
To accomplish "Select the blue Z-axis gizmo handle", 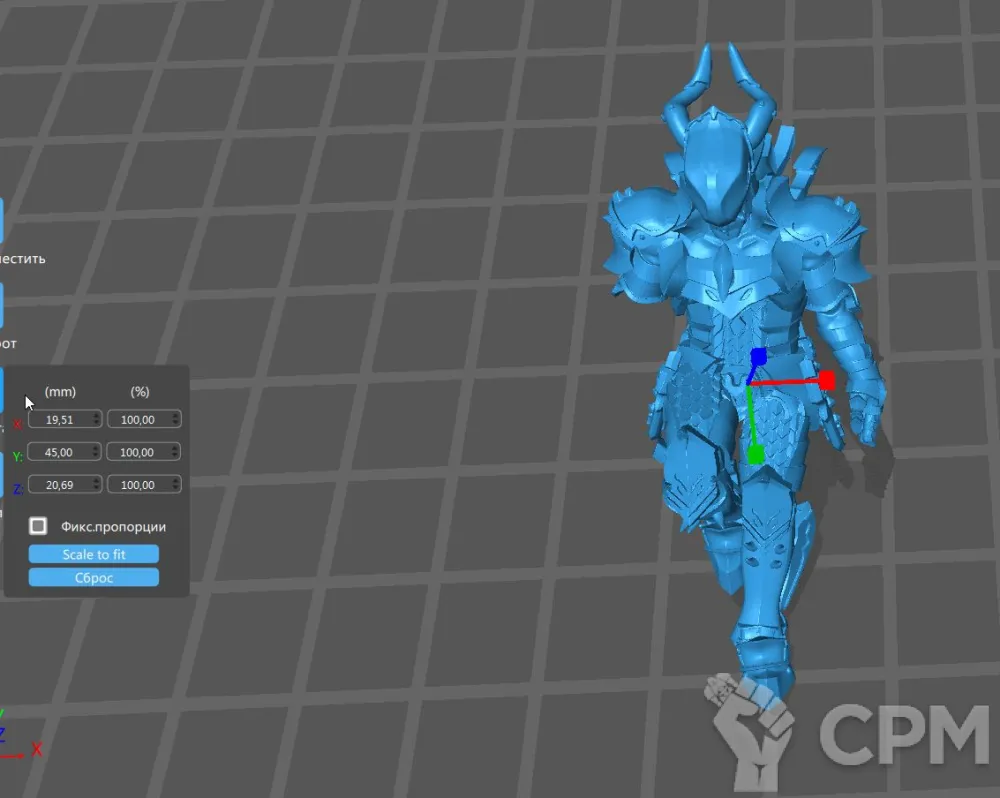I will (759, 356).
